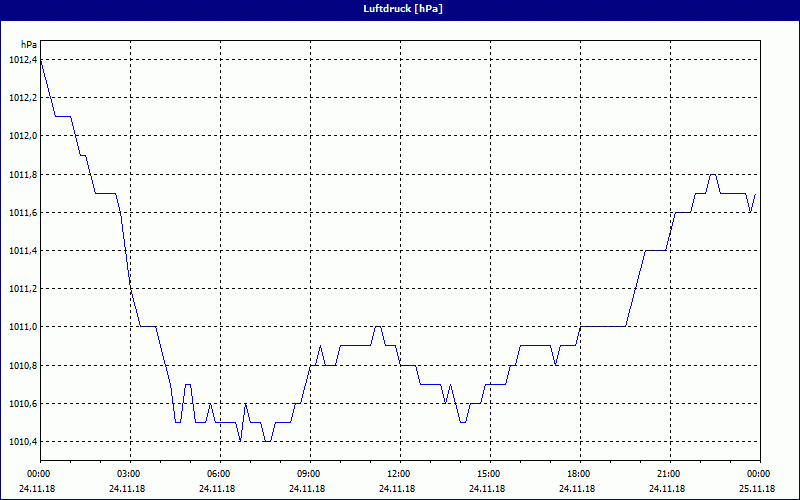Click the 1011,6 y-axis value
This screenshot has width=800, height=500.
tap(22, 213)
